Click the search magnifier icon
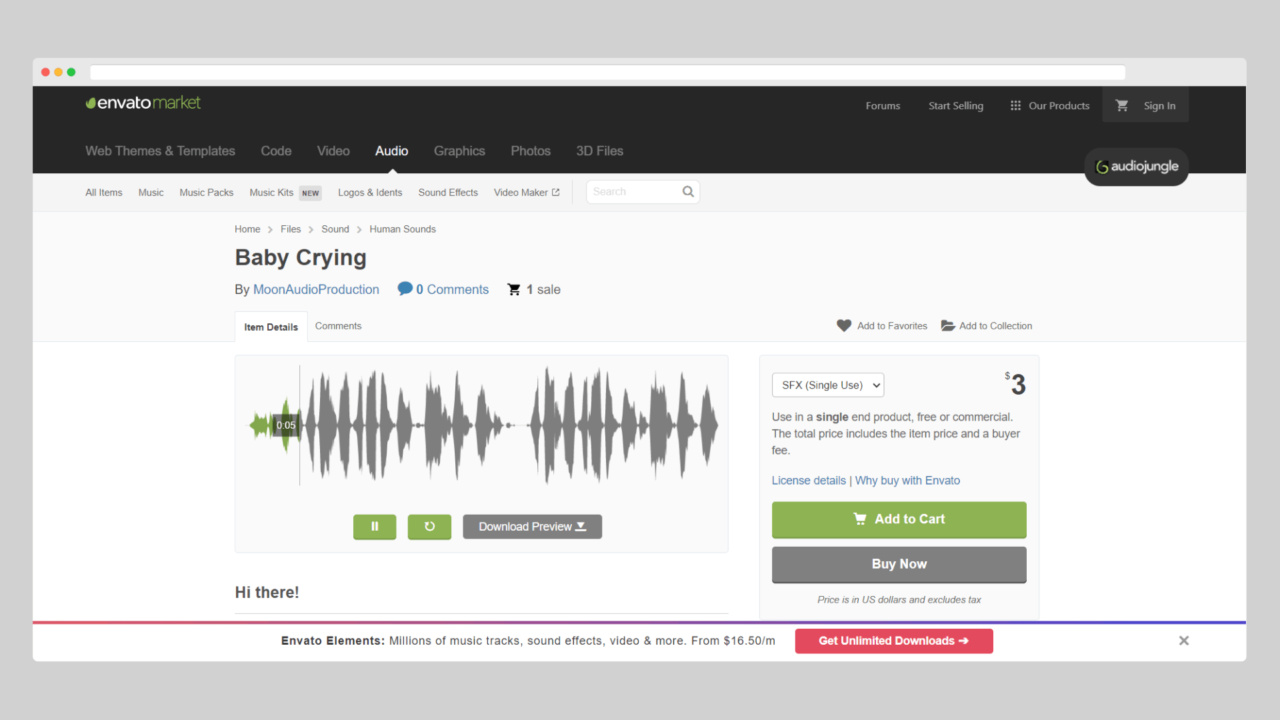Viewport: 1280px width, 720px height. [x=688, y=192]
